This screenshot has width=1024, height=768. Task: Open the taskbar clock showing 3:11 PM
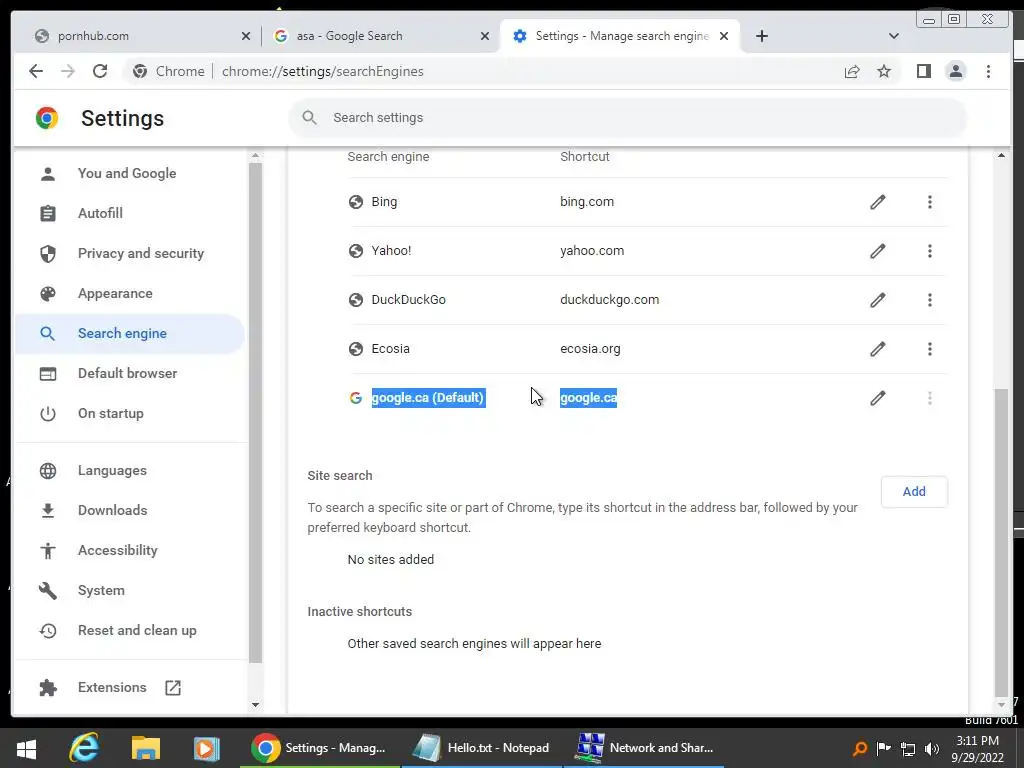[x=978, y=748]
